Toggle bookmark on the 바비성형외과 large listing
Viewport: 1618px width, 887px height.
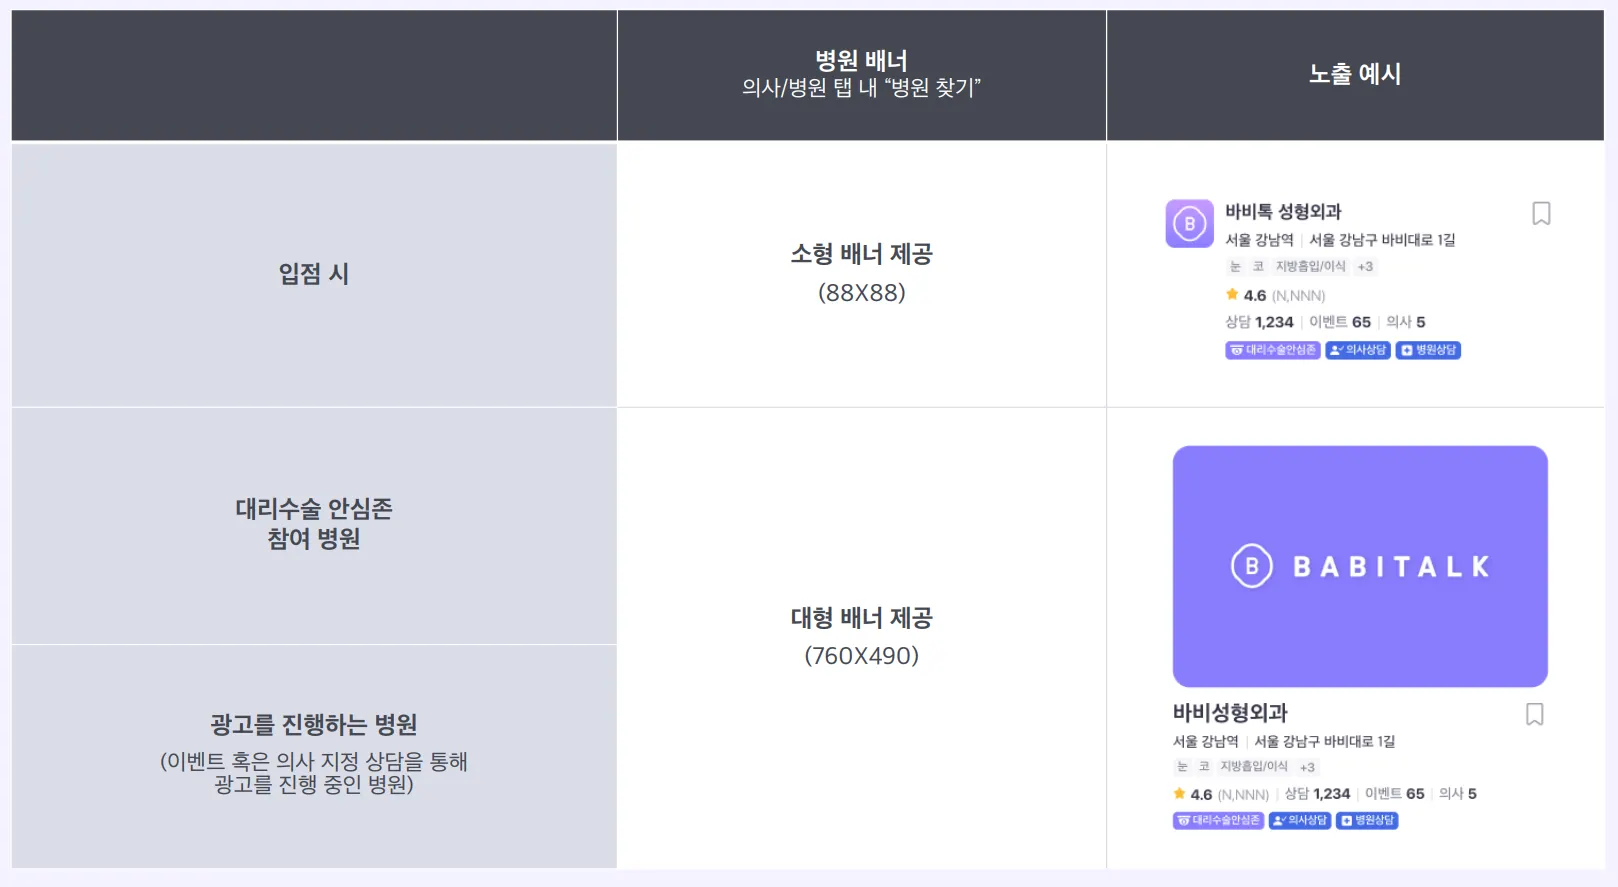(1535, 714)
